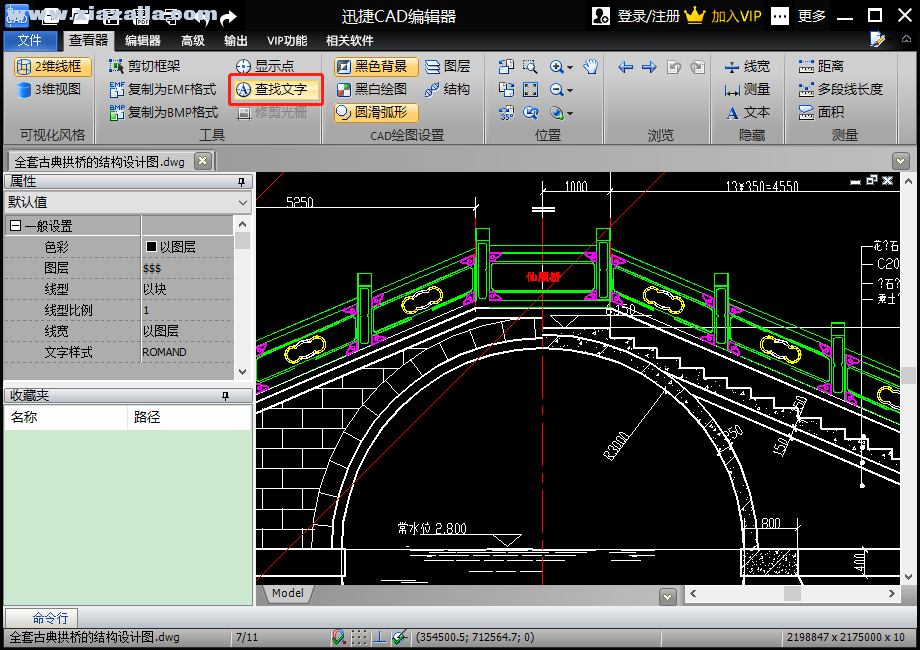Select the 面积 area measure tool
Image resolution: width=920 pixels, height=650 pixels.
(x=821, y=112)
